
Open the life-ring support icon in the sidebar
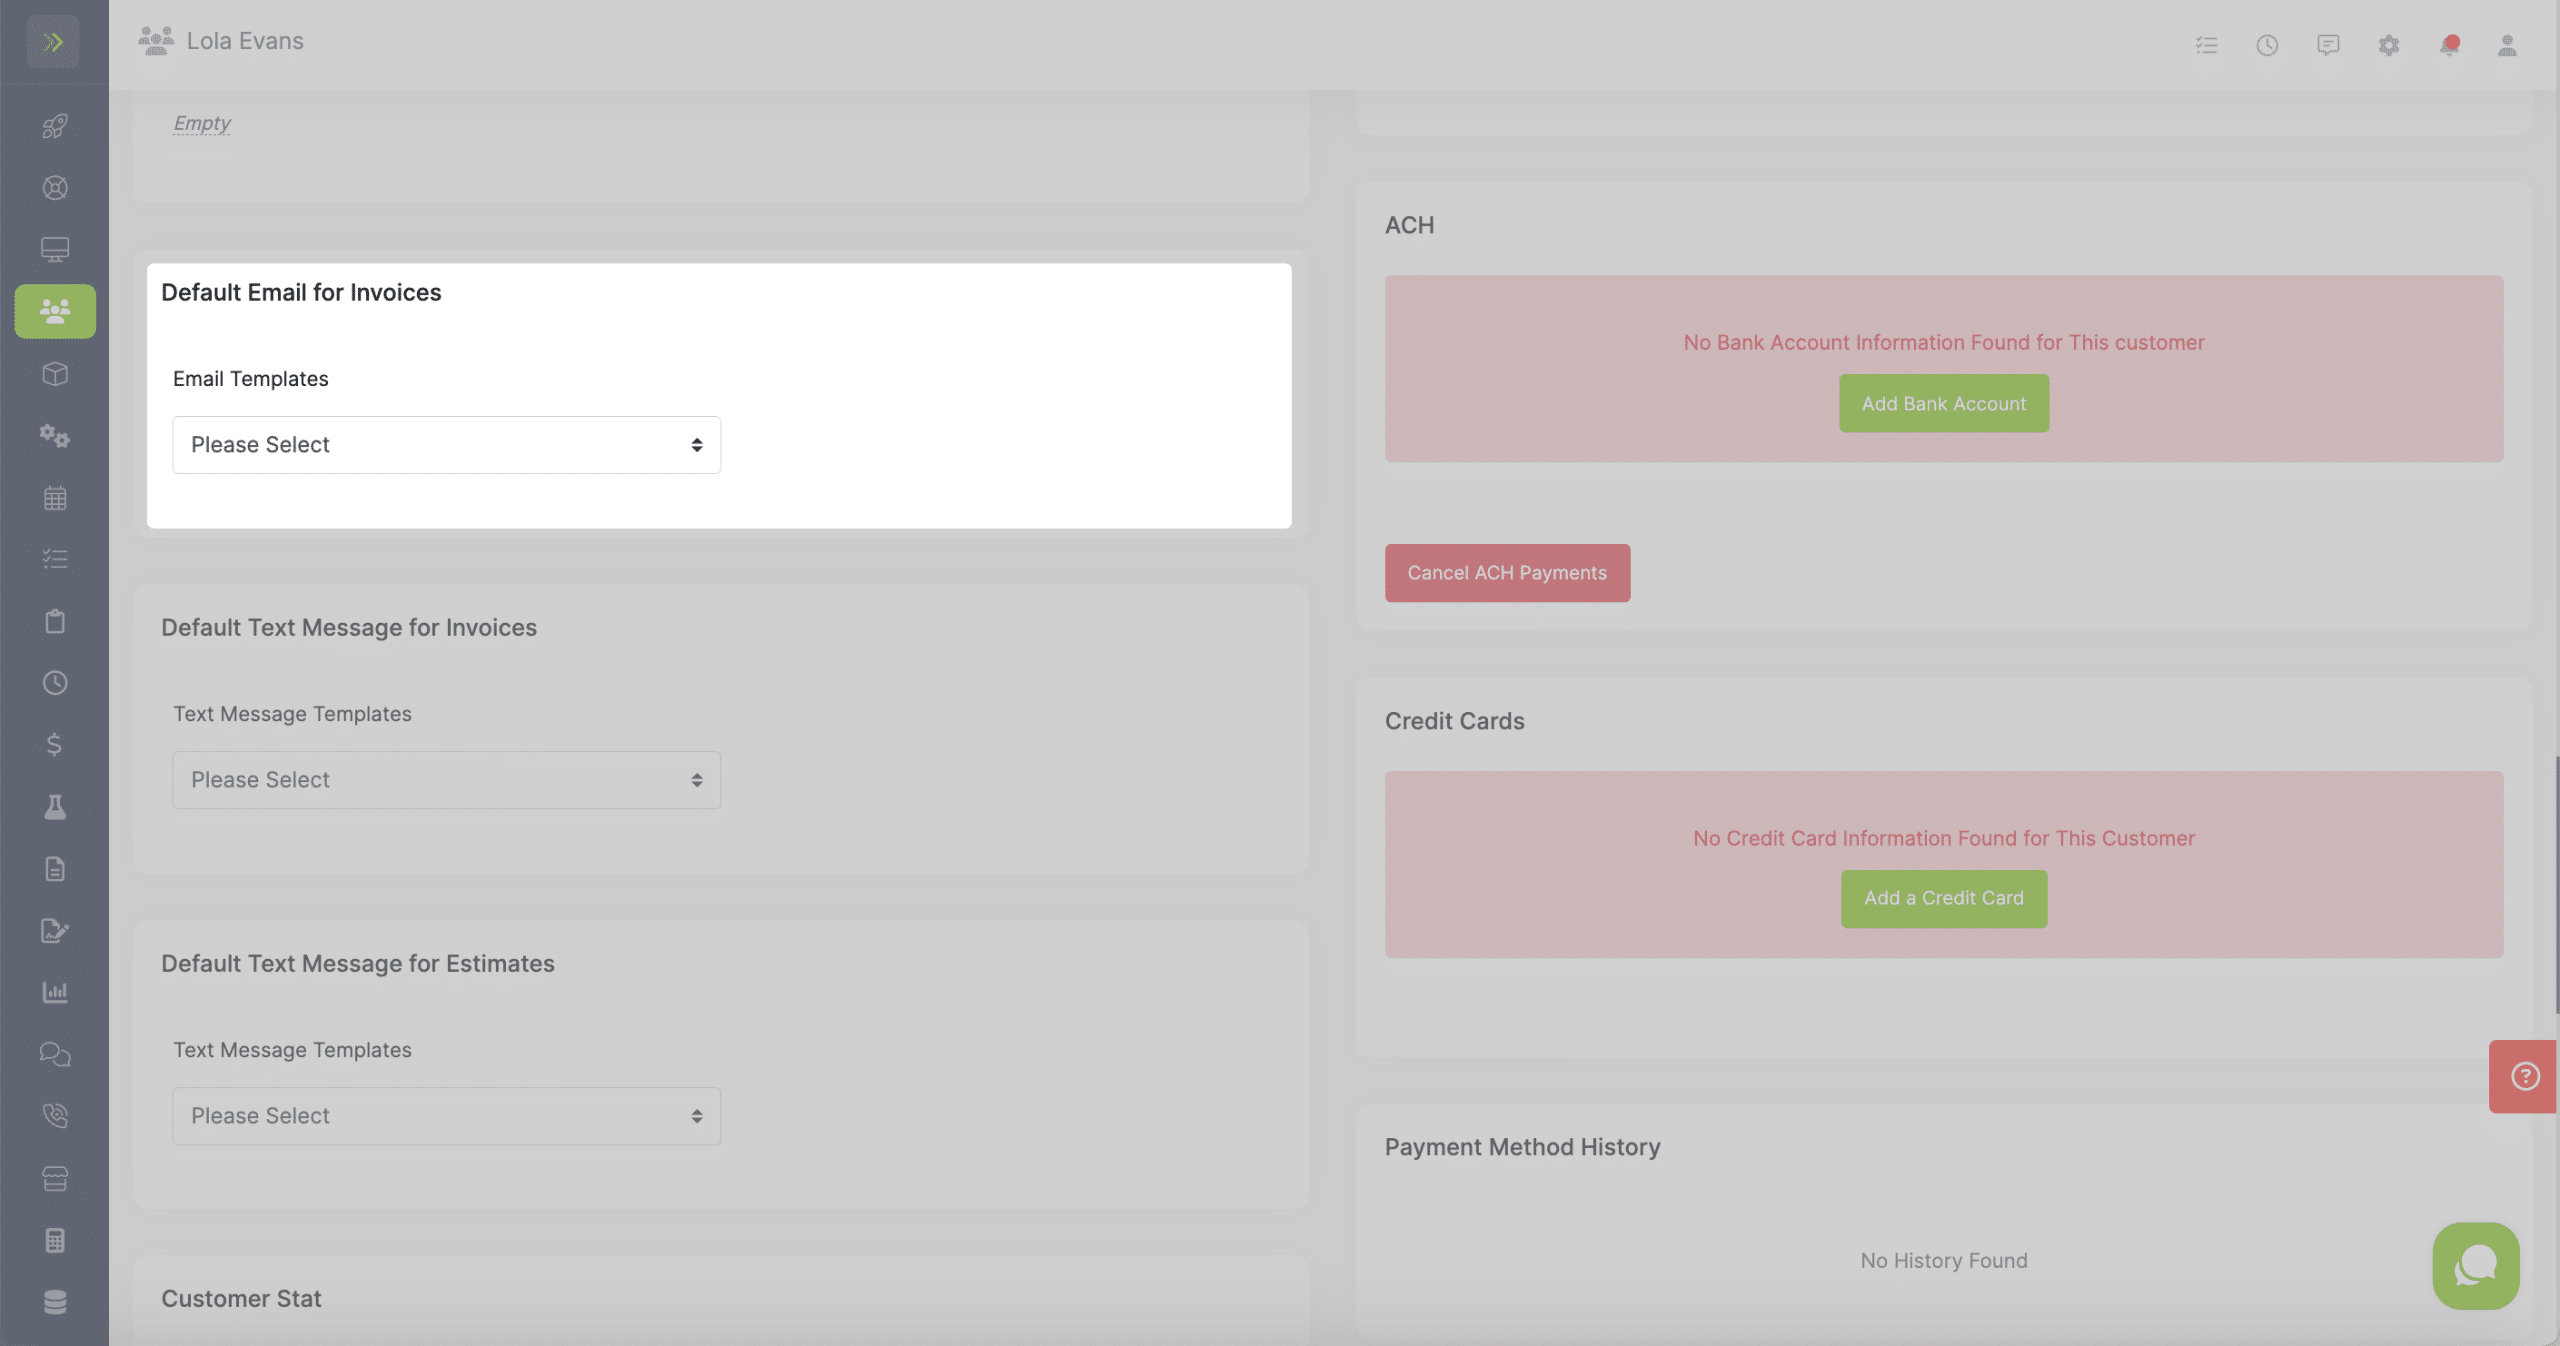click(x=55, y=188)
